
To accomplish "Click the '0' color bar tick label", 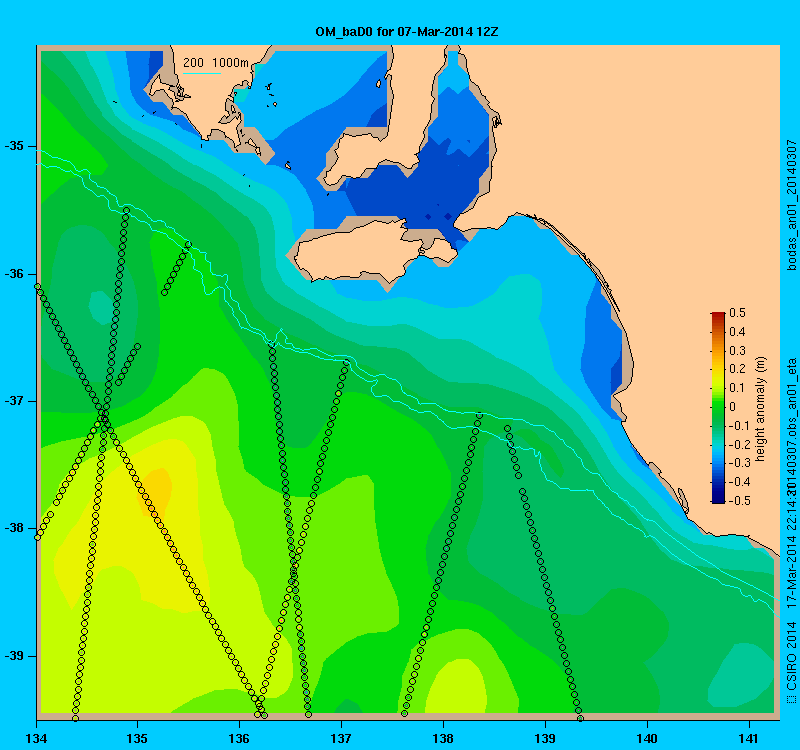I will tap(733, 407).
